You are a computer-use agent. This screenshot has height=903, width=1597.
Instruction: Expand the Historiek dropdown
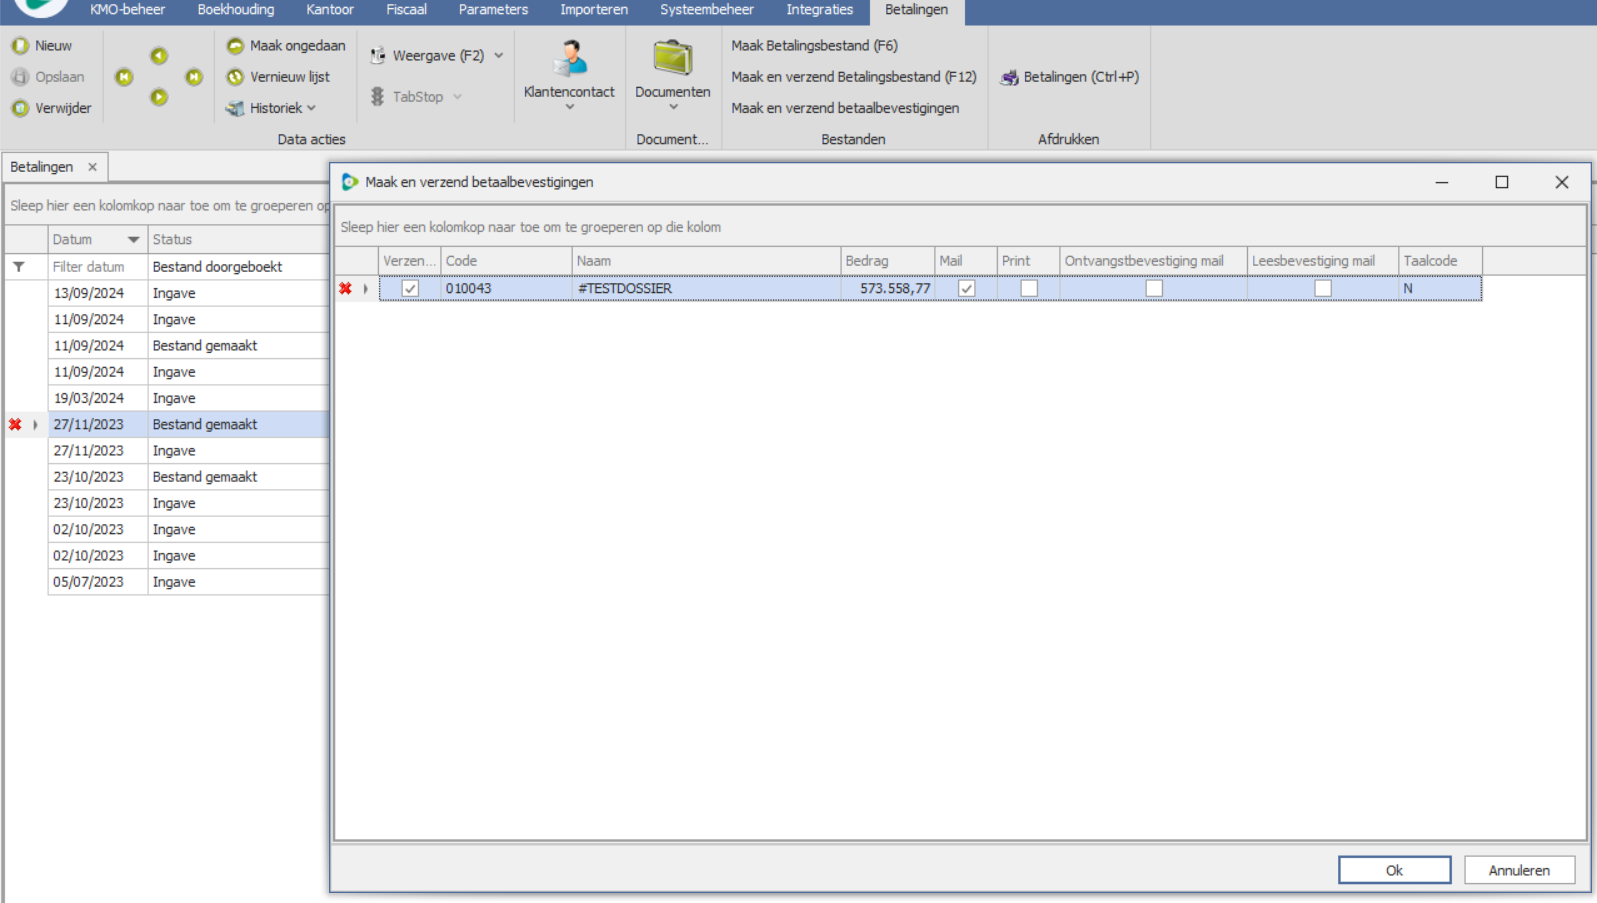(311, 108)
